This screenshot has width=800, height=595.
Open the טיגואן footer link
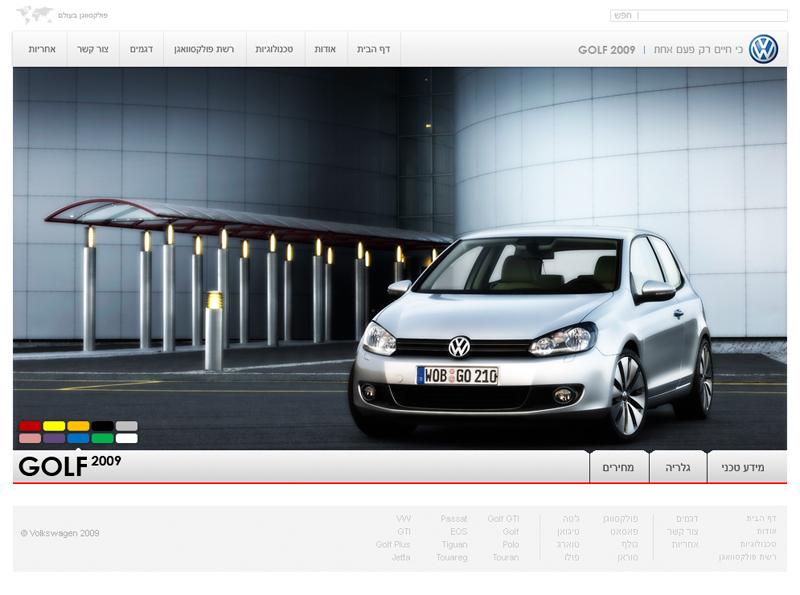(x=568, y=532)
